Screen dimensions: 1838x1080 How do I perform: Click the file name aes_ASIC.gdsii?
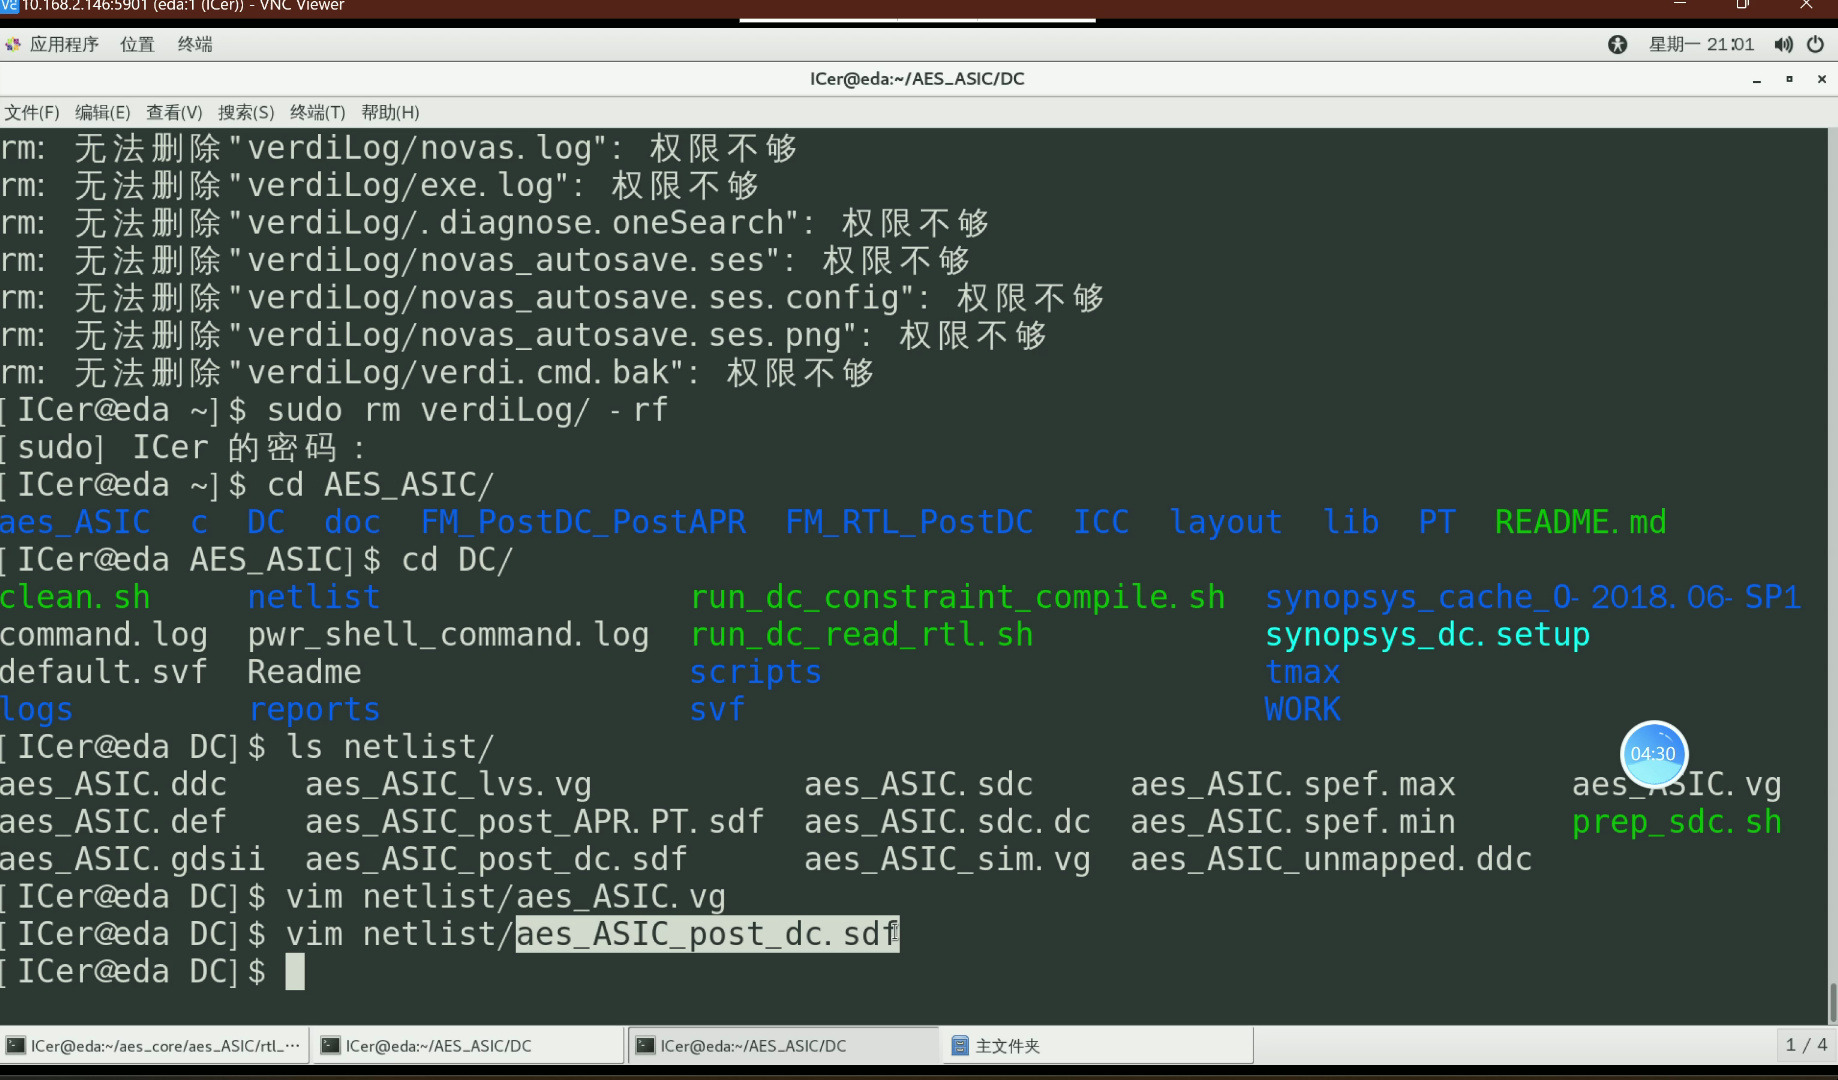(x=132, y=860)
